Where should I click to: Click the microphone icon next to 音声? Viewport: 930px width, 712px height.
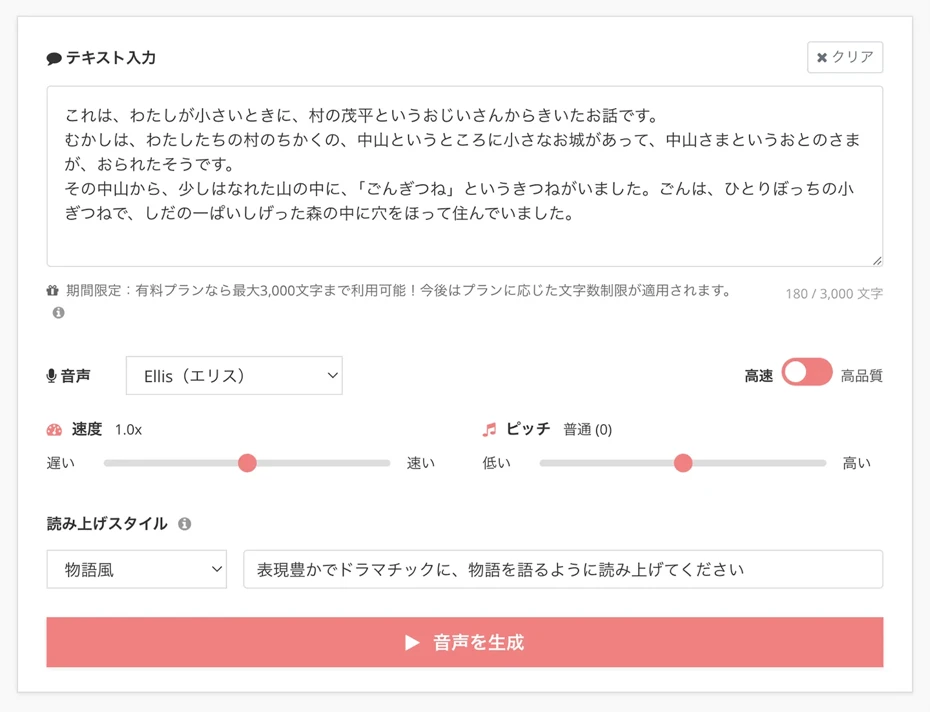(x=50, y=375)
